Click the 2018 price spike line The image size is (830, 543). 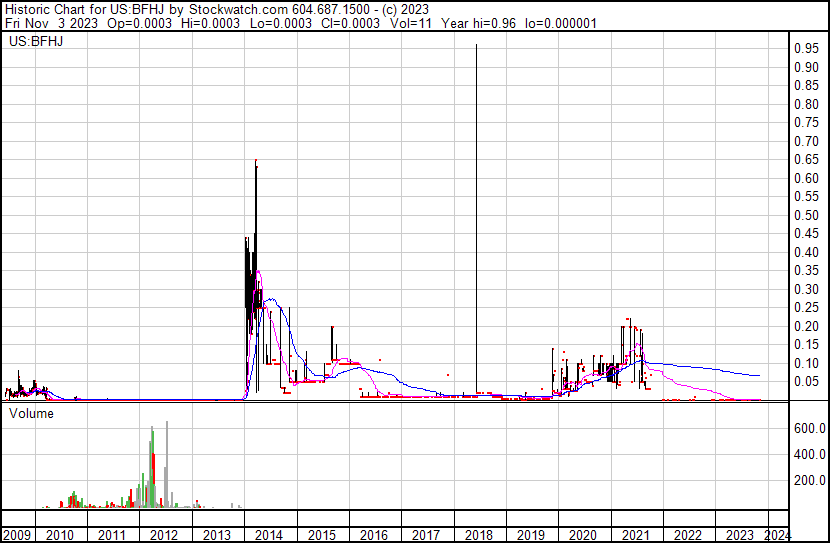pyautogui.click(x=476, y=220)
